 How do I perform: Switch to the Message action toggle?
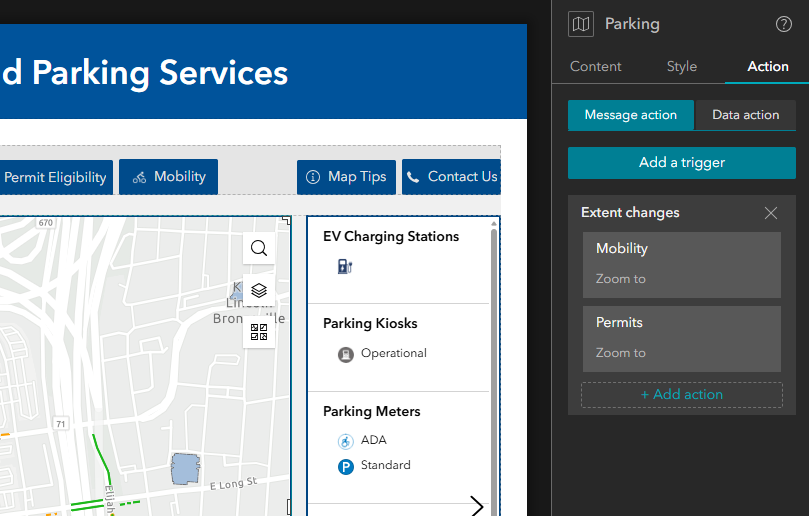click(631, 115)
